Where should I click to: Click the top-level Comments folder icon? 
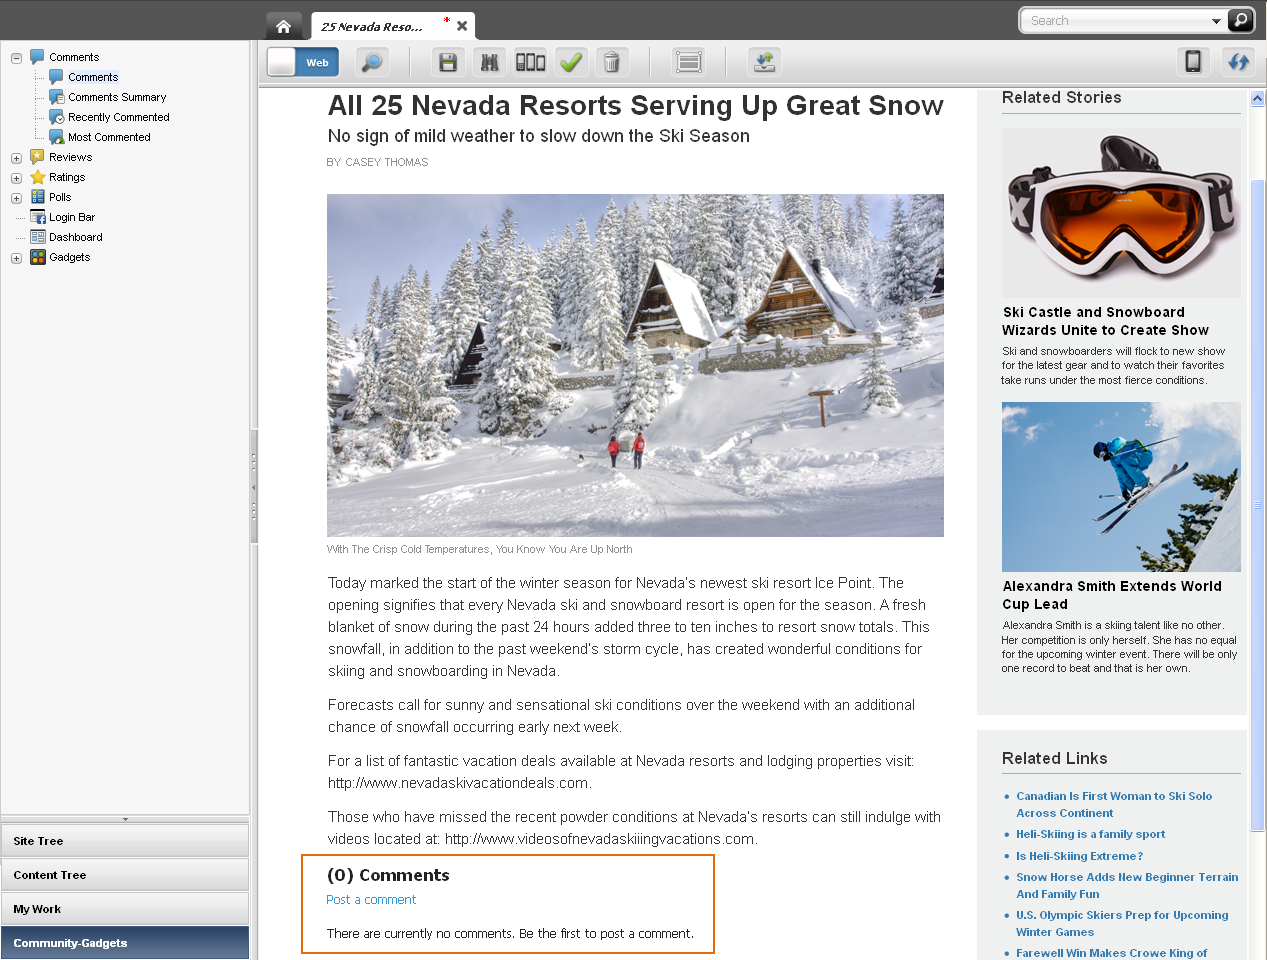(38, 57)
